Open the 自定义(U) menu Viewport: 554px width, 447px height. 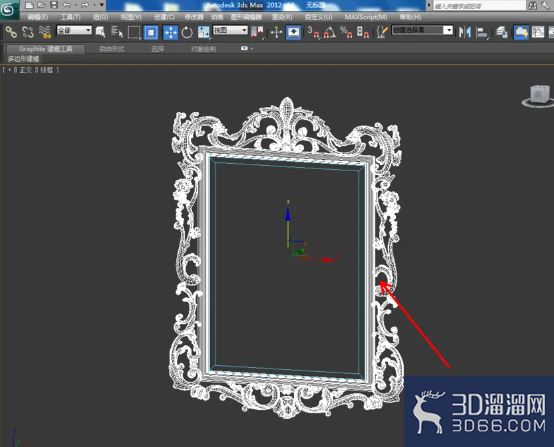click(x=319, y=17)
